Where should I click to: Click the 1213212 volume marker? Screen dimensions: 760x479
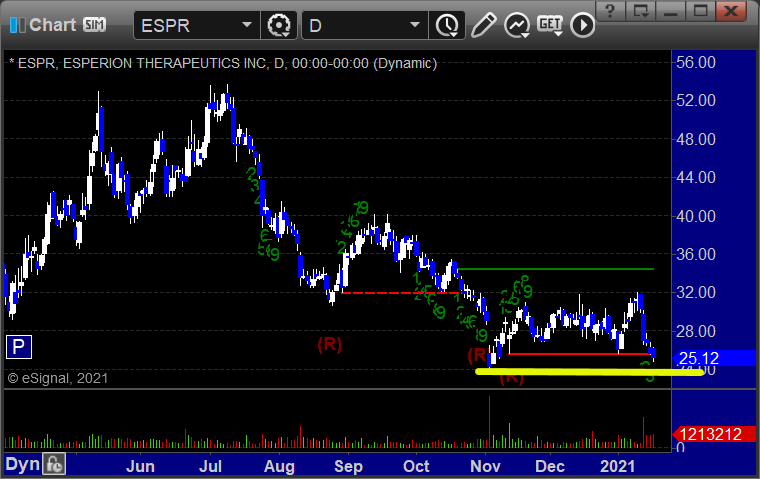[x=714, y=434]
